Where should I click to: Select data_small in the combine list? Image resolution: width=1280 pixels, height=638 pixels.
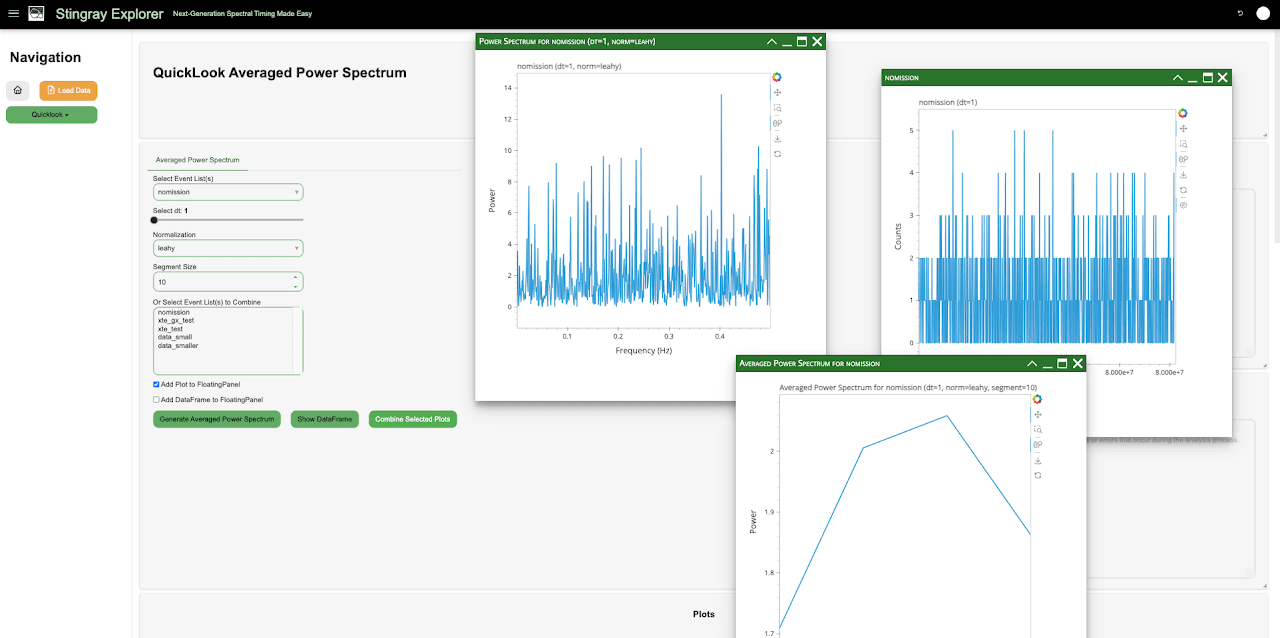coord(175,337)
